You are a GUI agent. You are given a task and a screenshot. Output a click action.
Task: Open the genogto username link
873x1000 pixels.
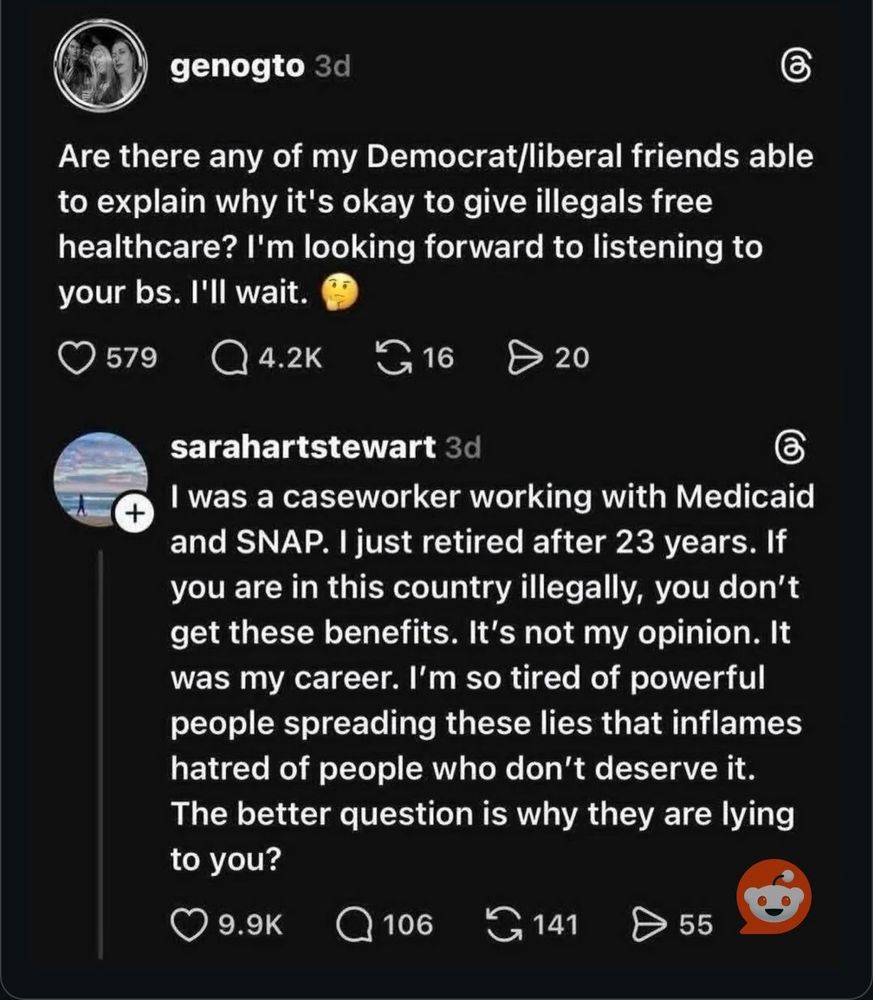click(x=237, y=66)
